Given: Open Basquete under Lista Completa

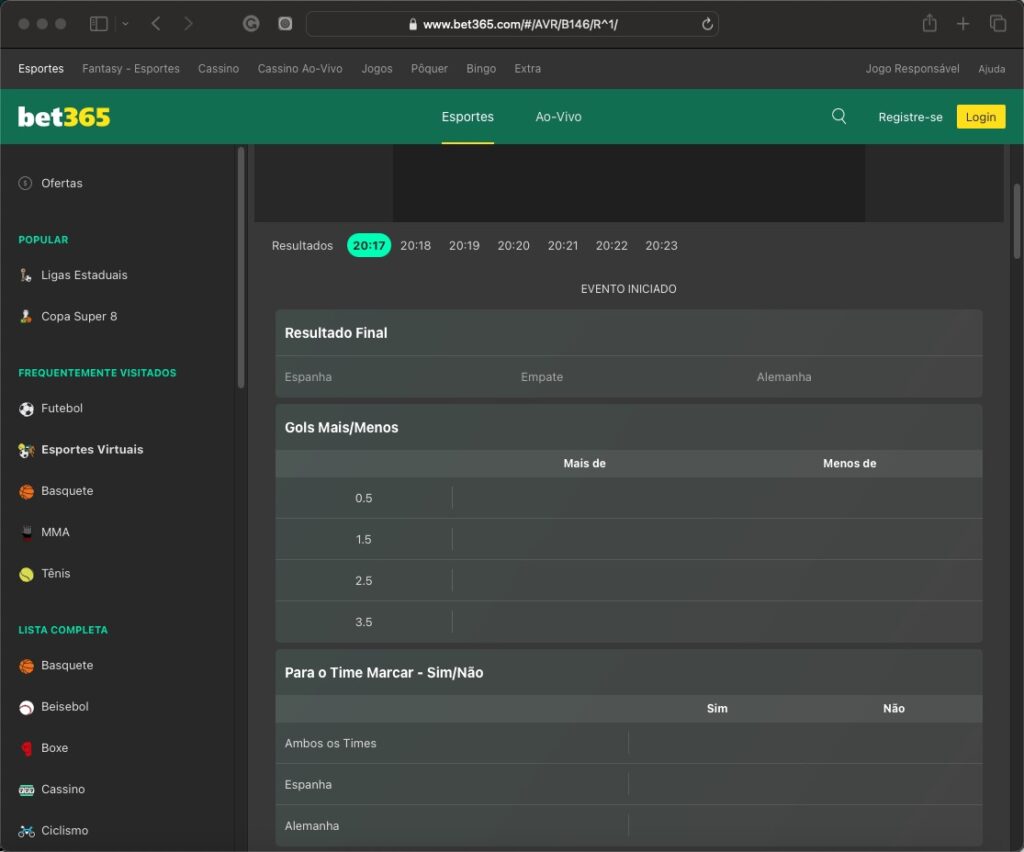Looking at the screenshot, I should (67, 665).
